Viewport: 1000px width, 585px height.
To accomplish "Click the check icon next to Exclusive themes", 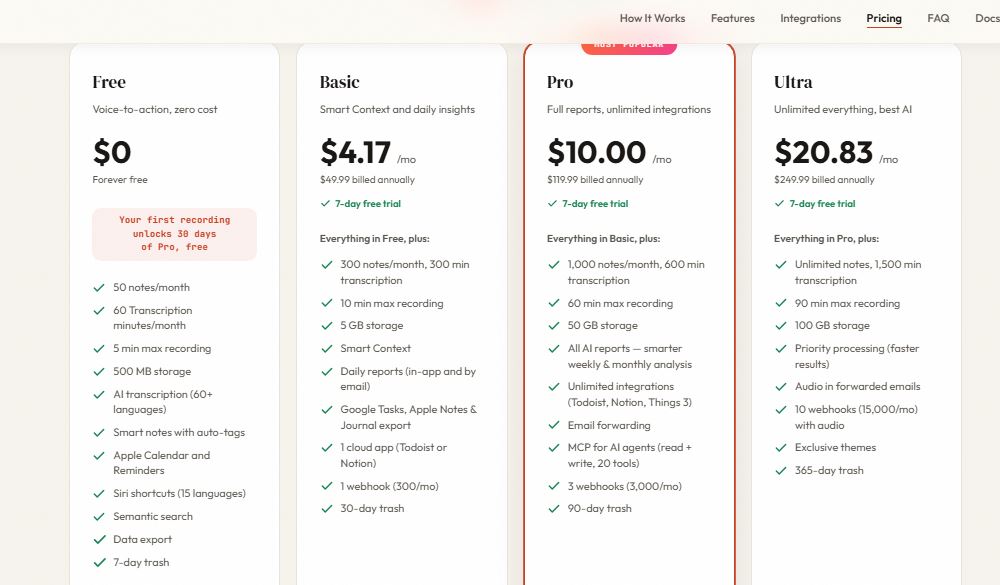I will coord(781,448).
